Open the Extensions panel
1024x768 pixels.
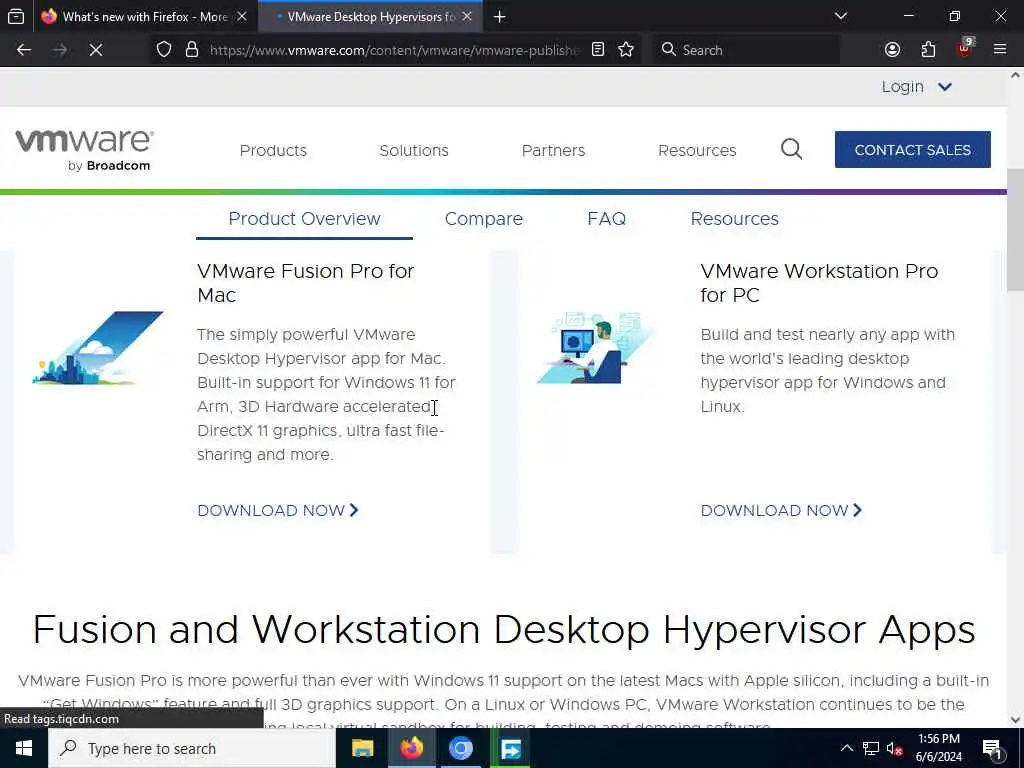click(x=928, y=50)
